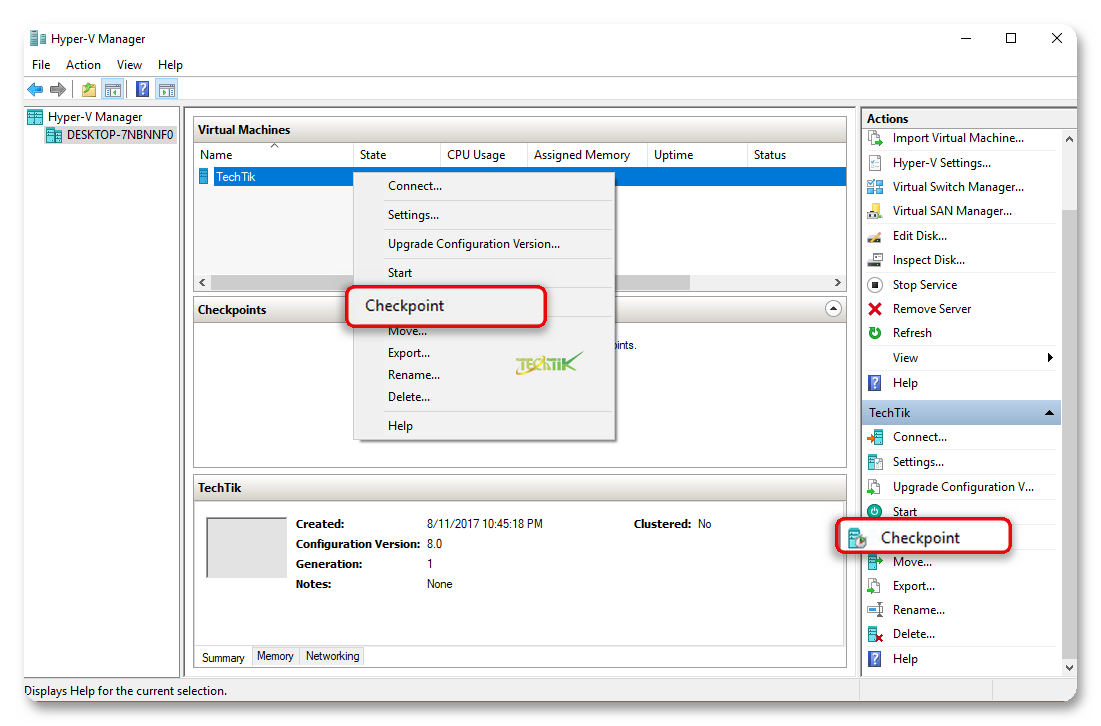This screenshot has height=726, width=1101.
Task: Click the Virtual Machines horizontal scrollbar
Action: coord(520,283)
